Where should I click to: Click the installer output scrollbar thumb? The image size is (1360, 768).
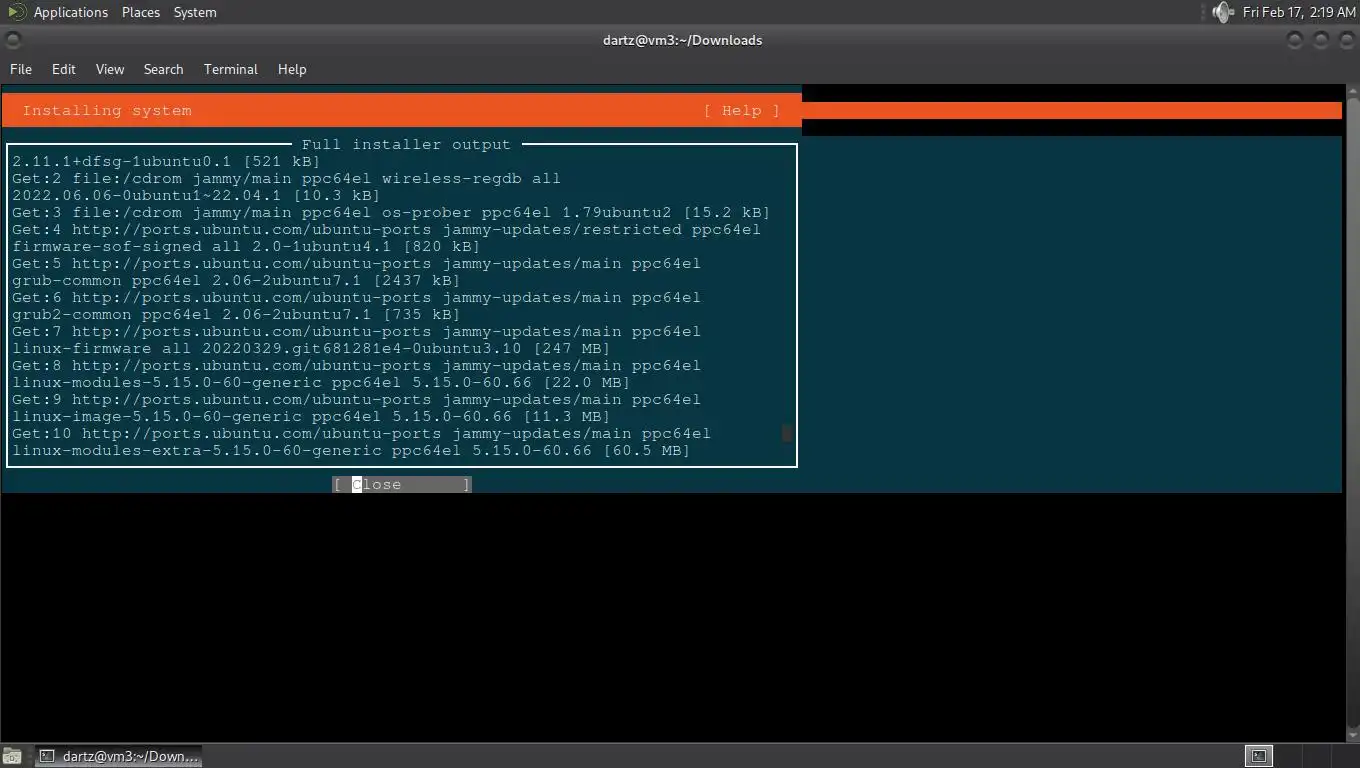click(x=787, y=433)
